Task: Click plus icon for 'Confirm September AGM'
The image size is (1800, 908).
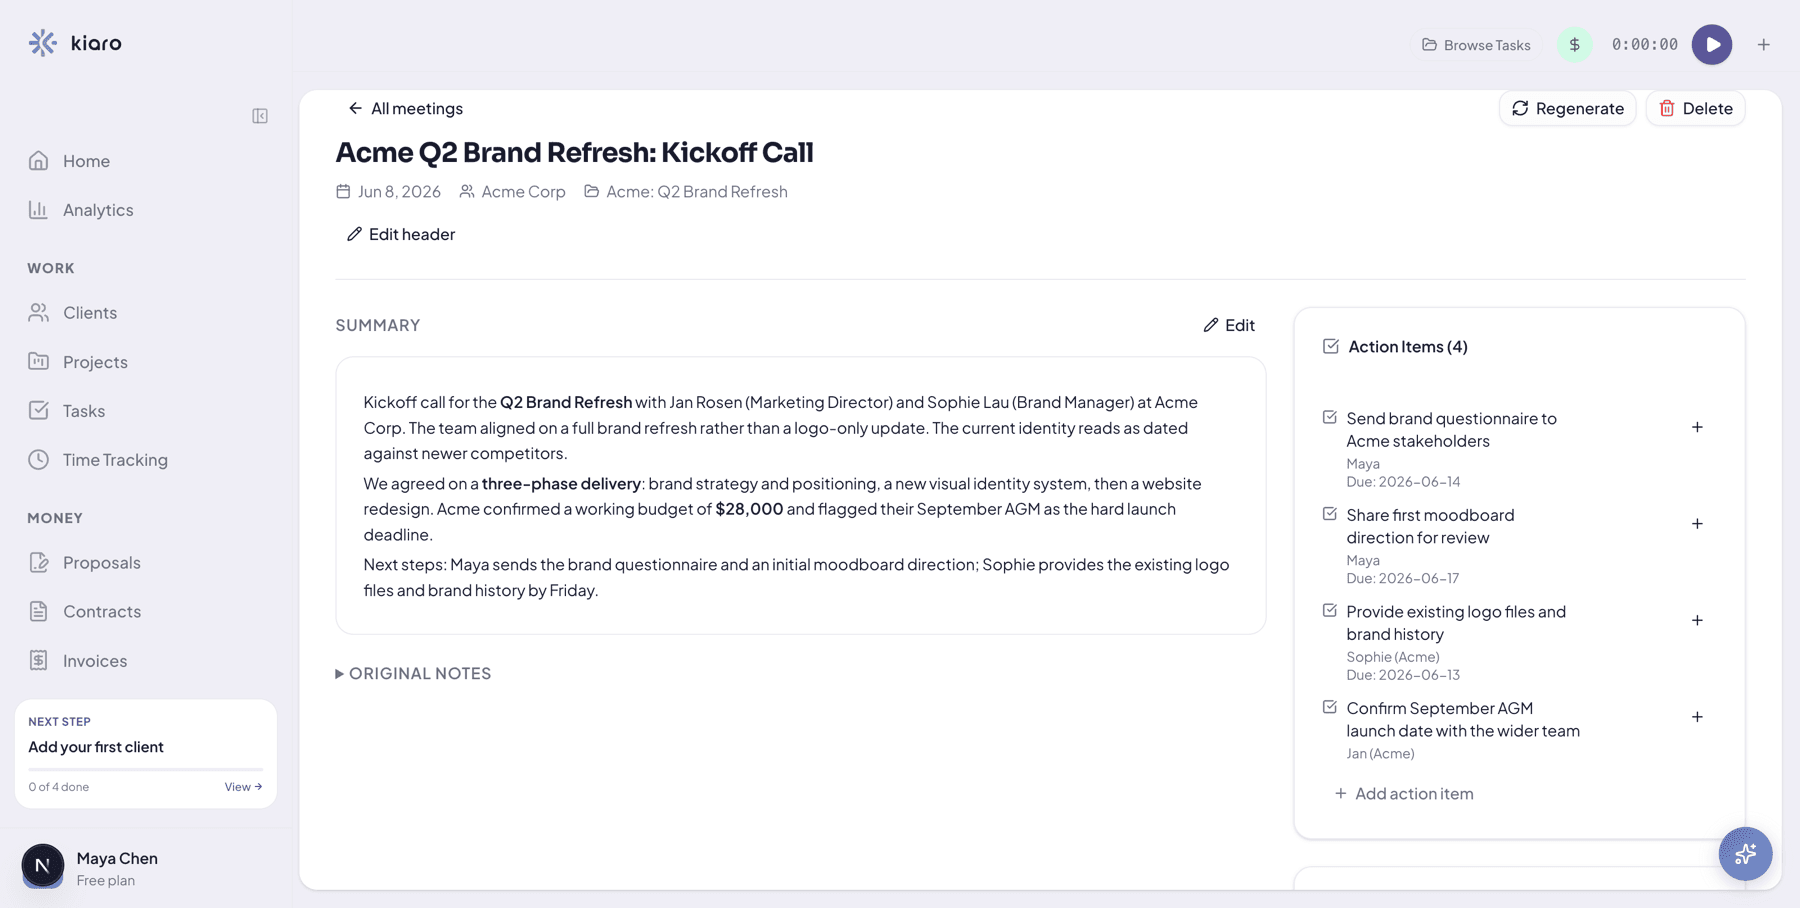Action: tap(1697, 717)
